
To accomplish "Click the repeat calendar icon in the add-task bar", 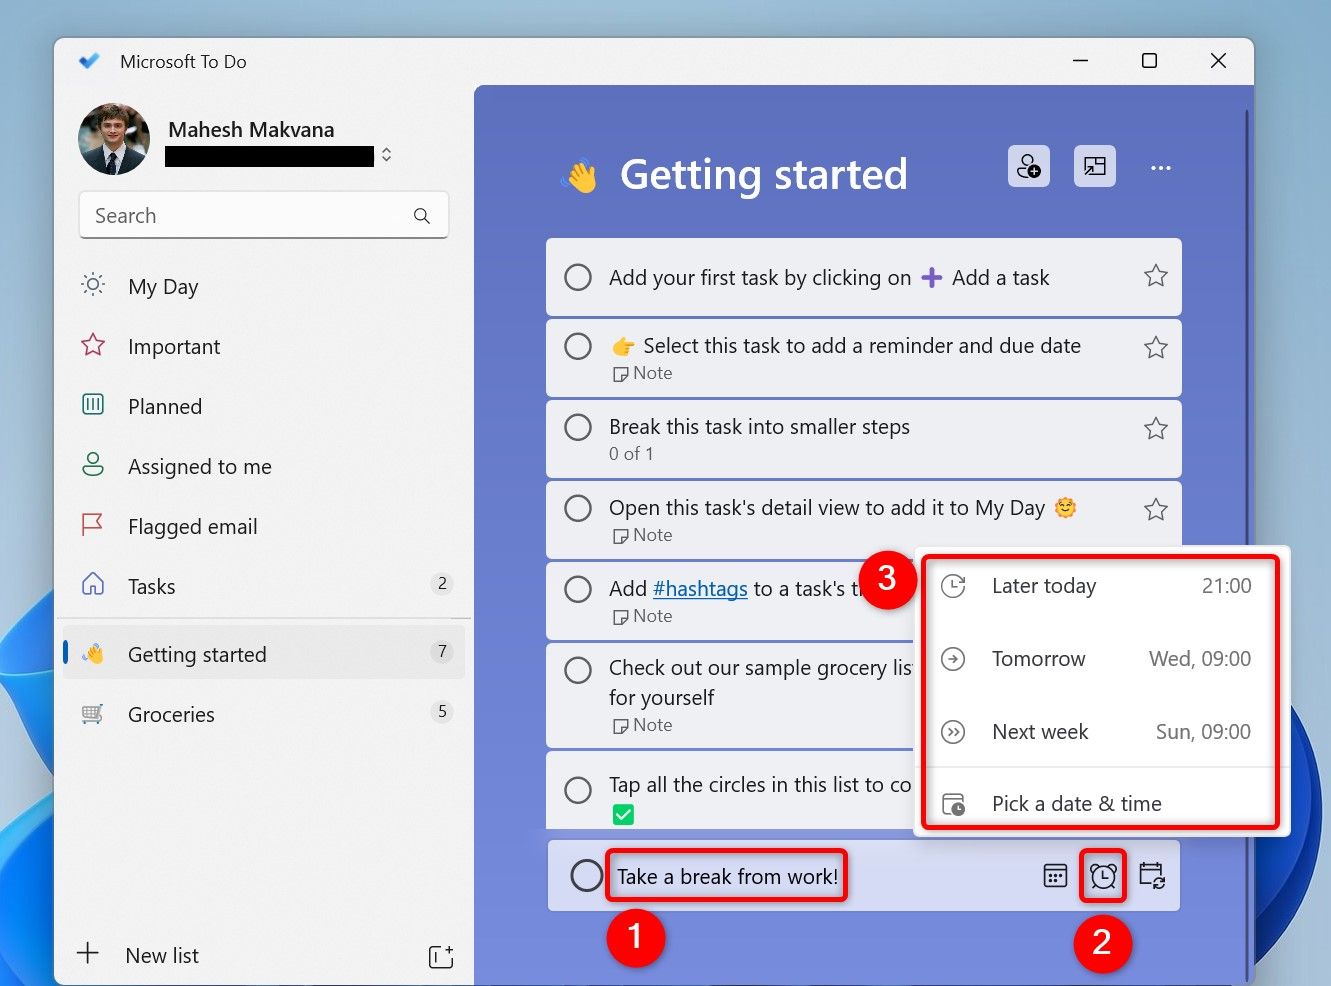I will point(1152,876).
